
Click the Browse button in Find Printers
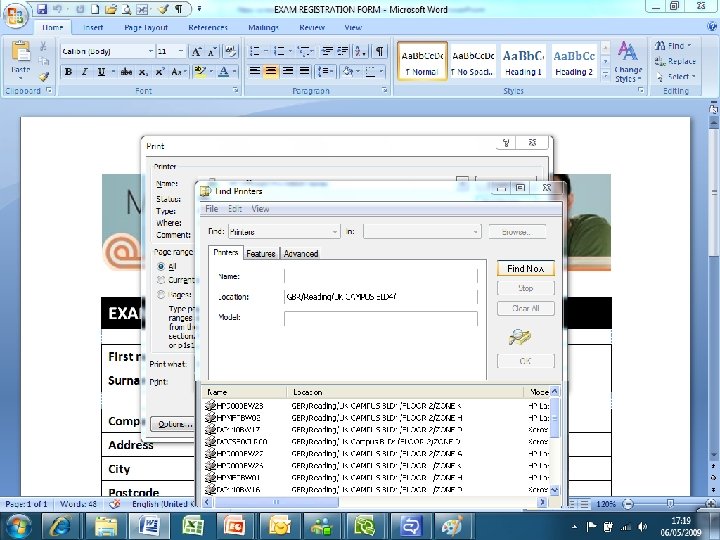[x=517, y=232]
